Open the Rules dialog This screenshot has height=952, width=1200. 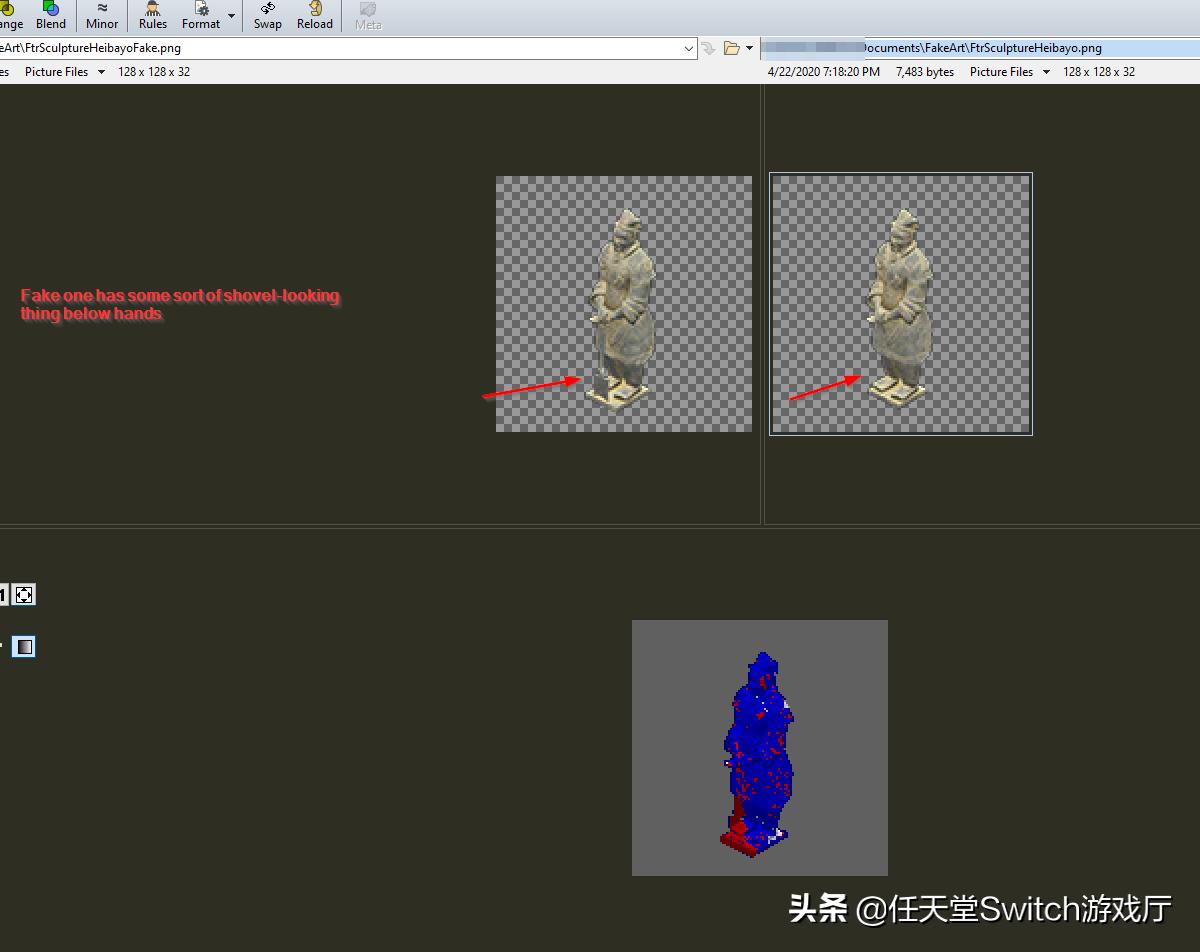(153, 16)
